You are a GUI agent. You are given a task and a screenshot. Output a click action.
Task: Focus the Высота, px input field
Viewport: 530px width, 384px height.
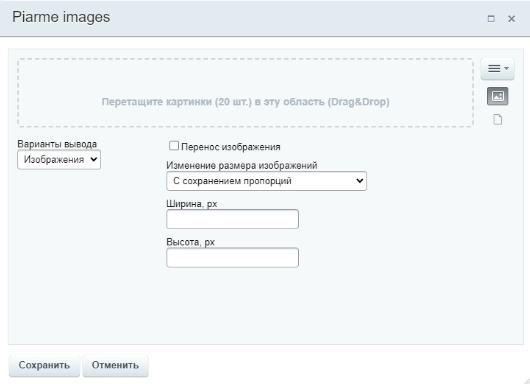[x=233, y=258]
